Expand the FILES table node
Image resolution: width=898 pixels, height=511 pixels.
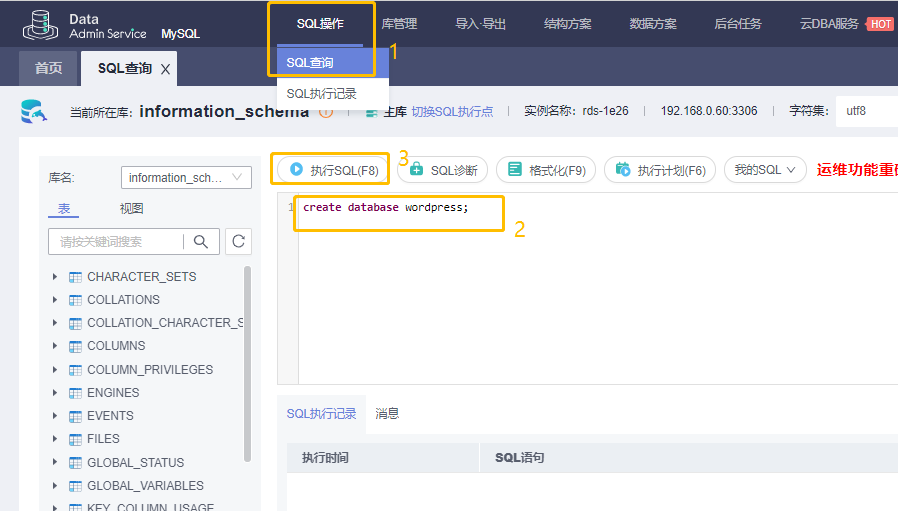click(x=55, y=439)
